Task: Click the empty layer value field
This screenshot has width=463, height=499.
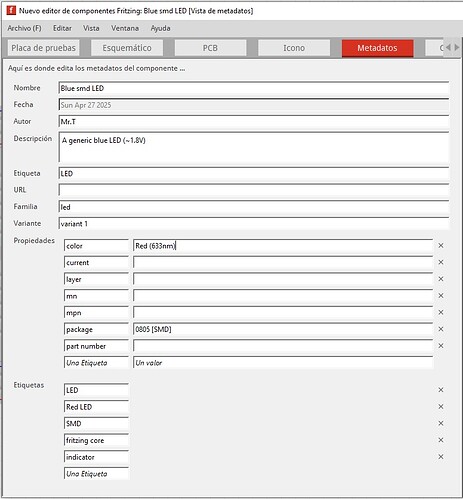Action: 283,279
